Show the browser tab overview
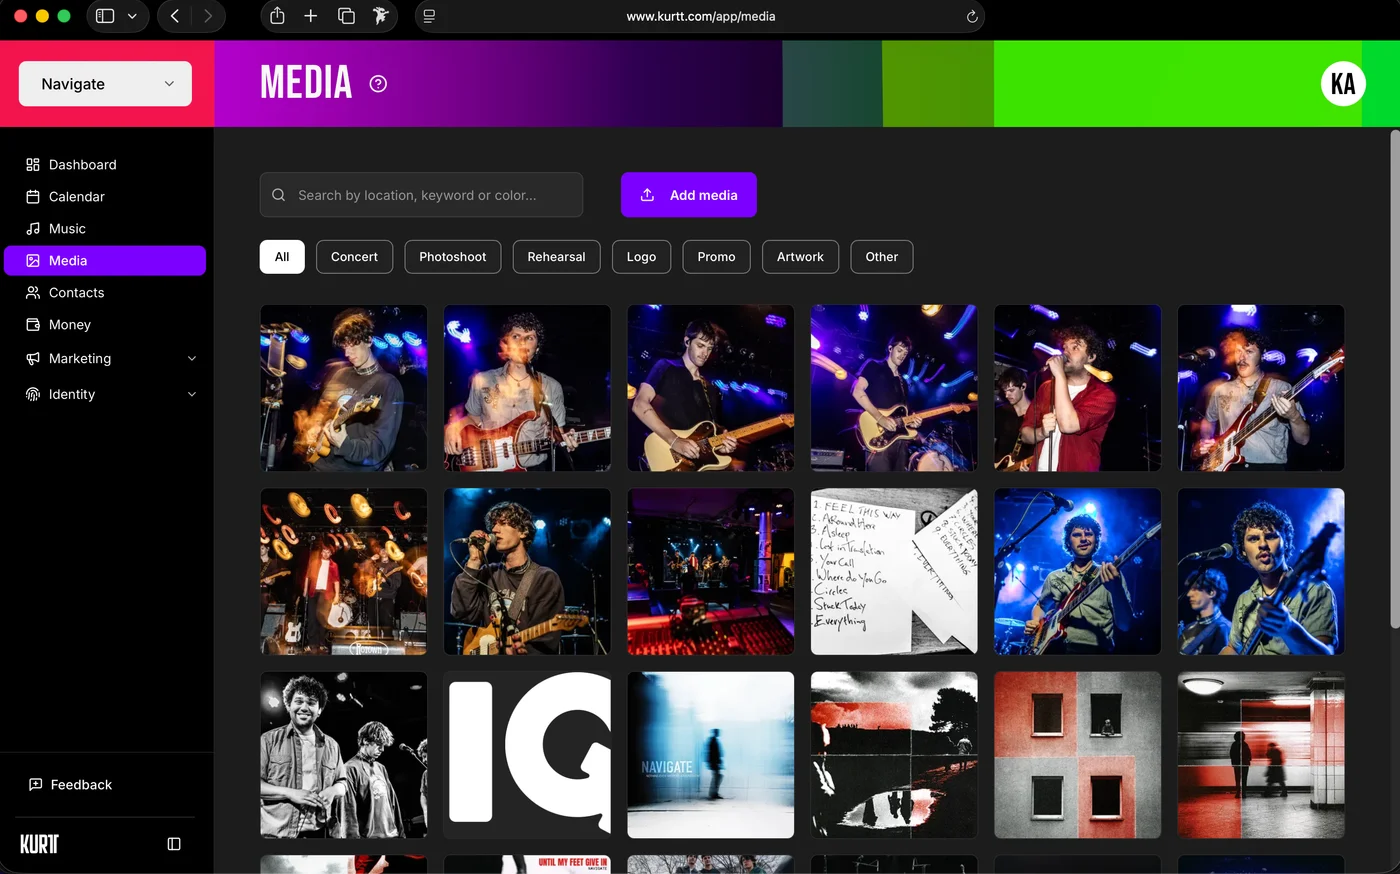1400x874 pixels. 346,16
